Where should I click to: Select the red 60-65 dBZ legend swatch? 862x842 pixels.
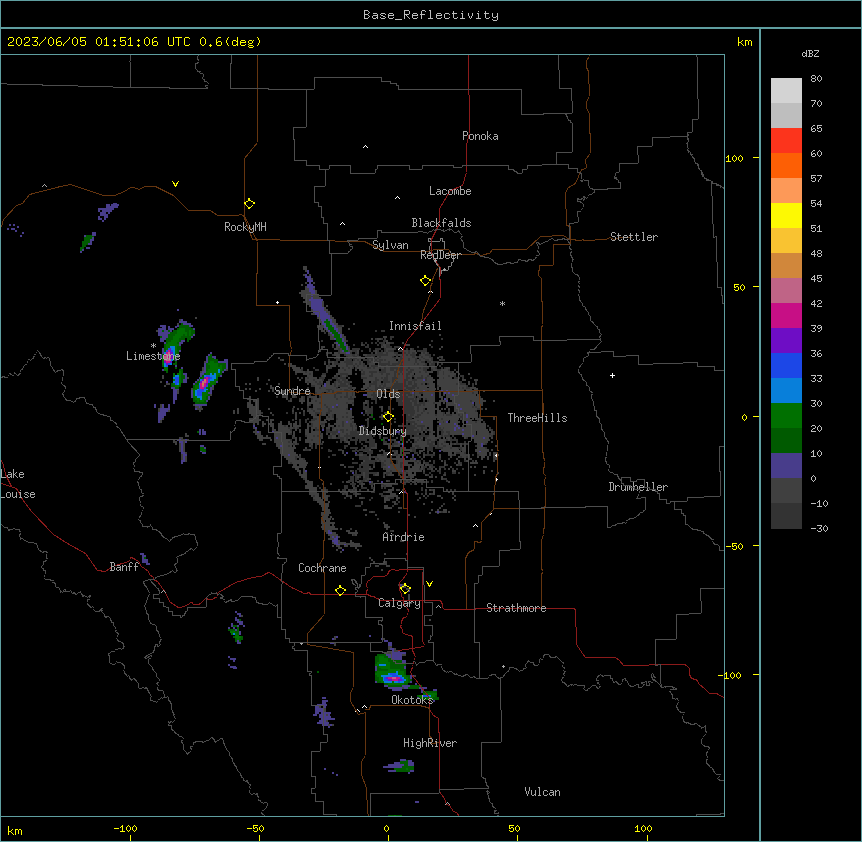tap(786, 141)
